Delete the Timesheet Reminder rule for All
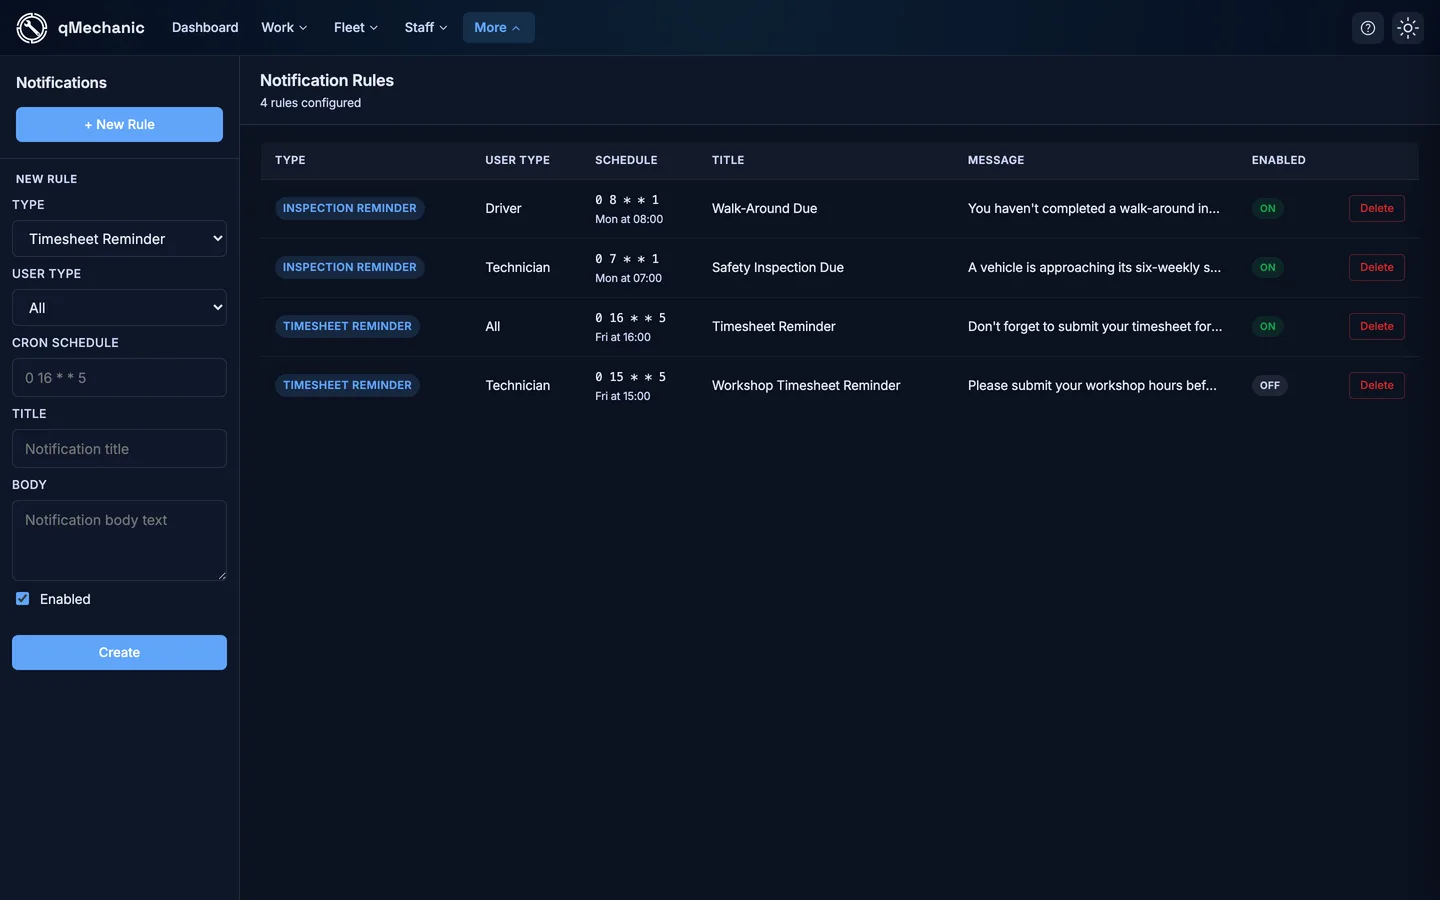1440x900 pixels. pyautogui.click(x=1376, y=327)
